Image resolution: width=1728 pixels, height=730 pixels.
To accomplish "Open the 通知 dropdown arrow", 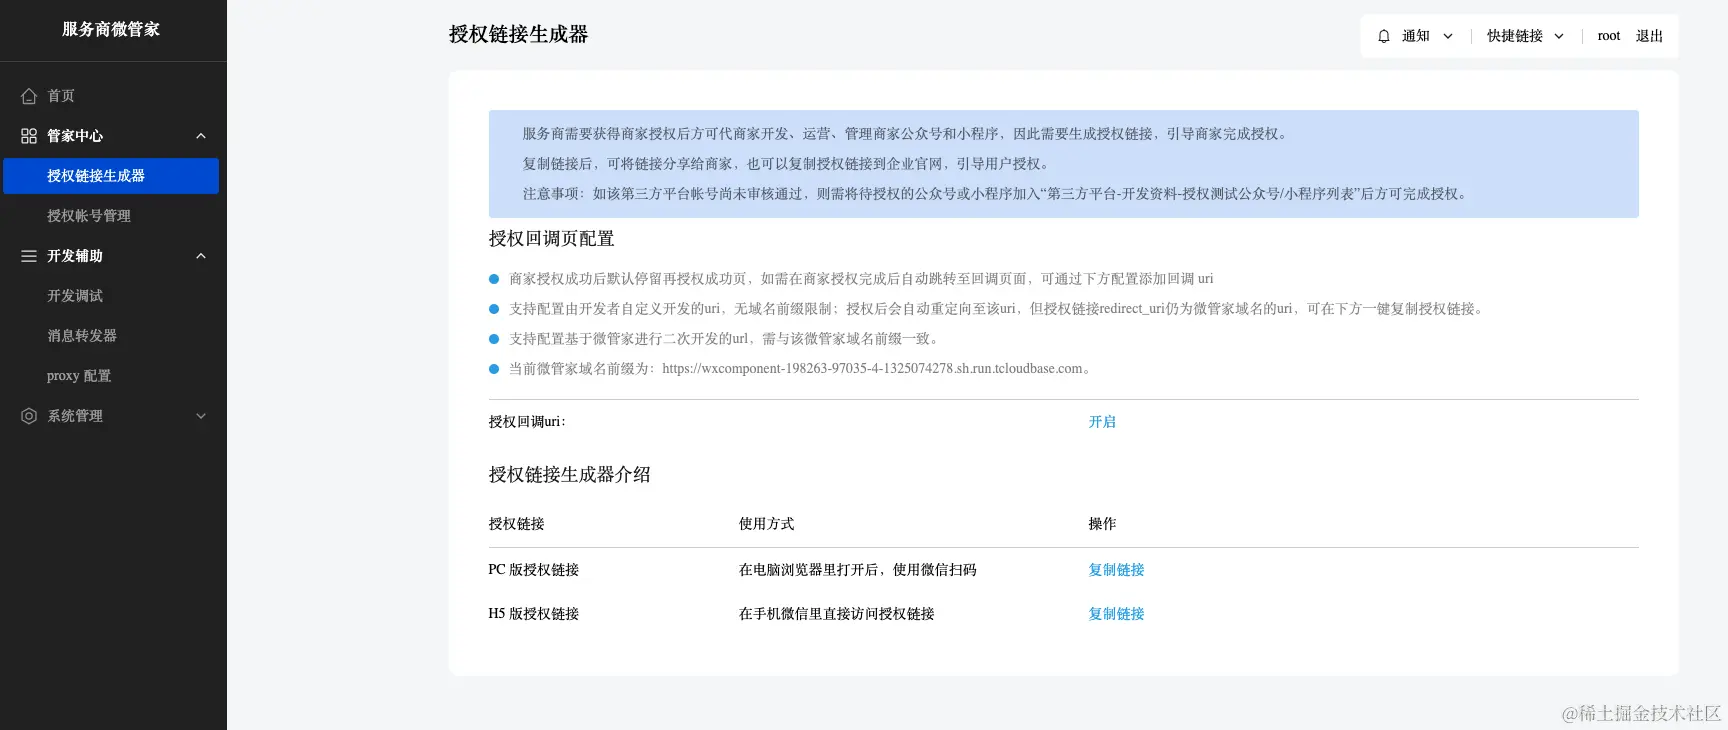I will [x=1448, y=36].
